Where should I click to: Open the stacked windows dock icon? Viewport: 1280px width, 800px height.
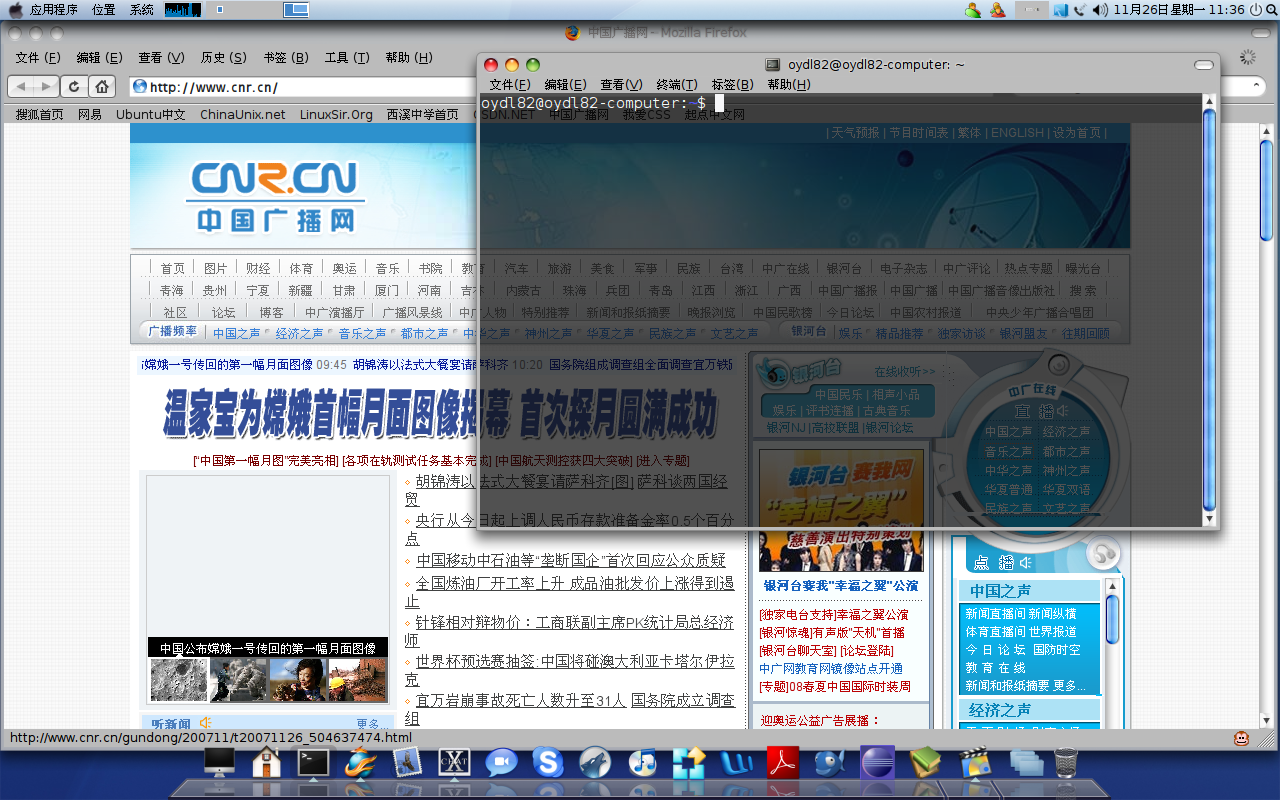click(x=1026, y=762)
